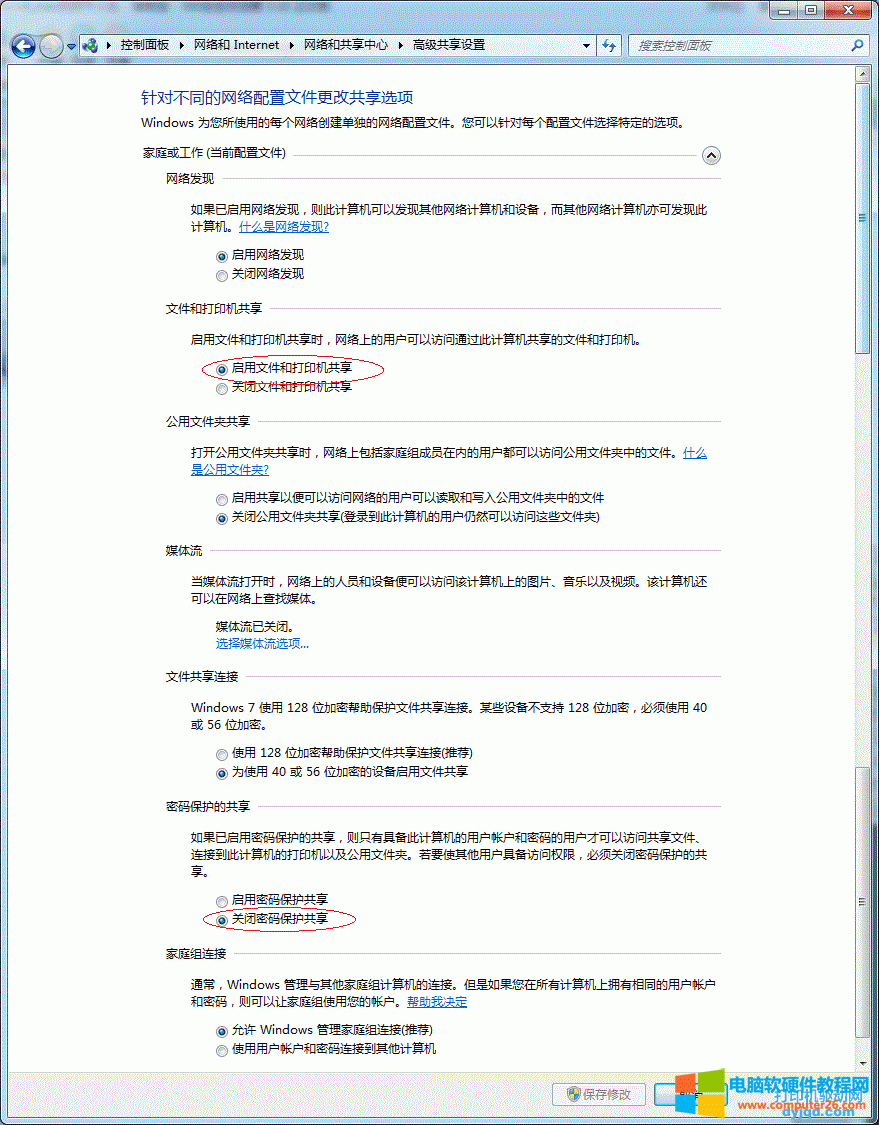This screenshot has height=1125, width=879.
Task: Enable 启用密码保护共享 option
Action: coord(221,901)
